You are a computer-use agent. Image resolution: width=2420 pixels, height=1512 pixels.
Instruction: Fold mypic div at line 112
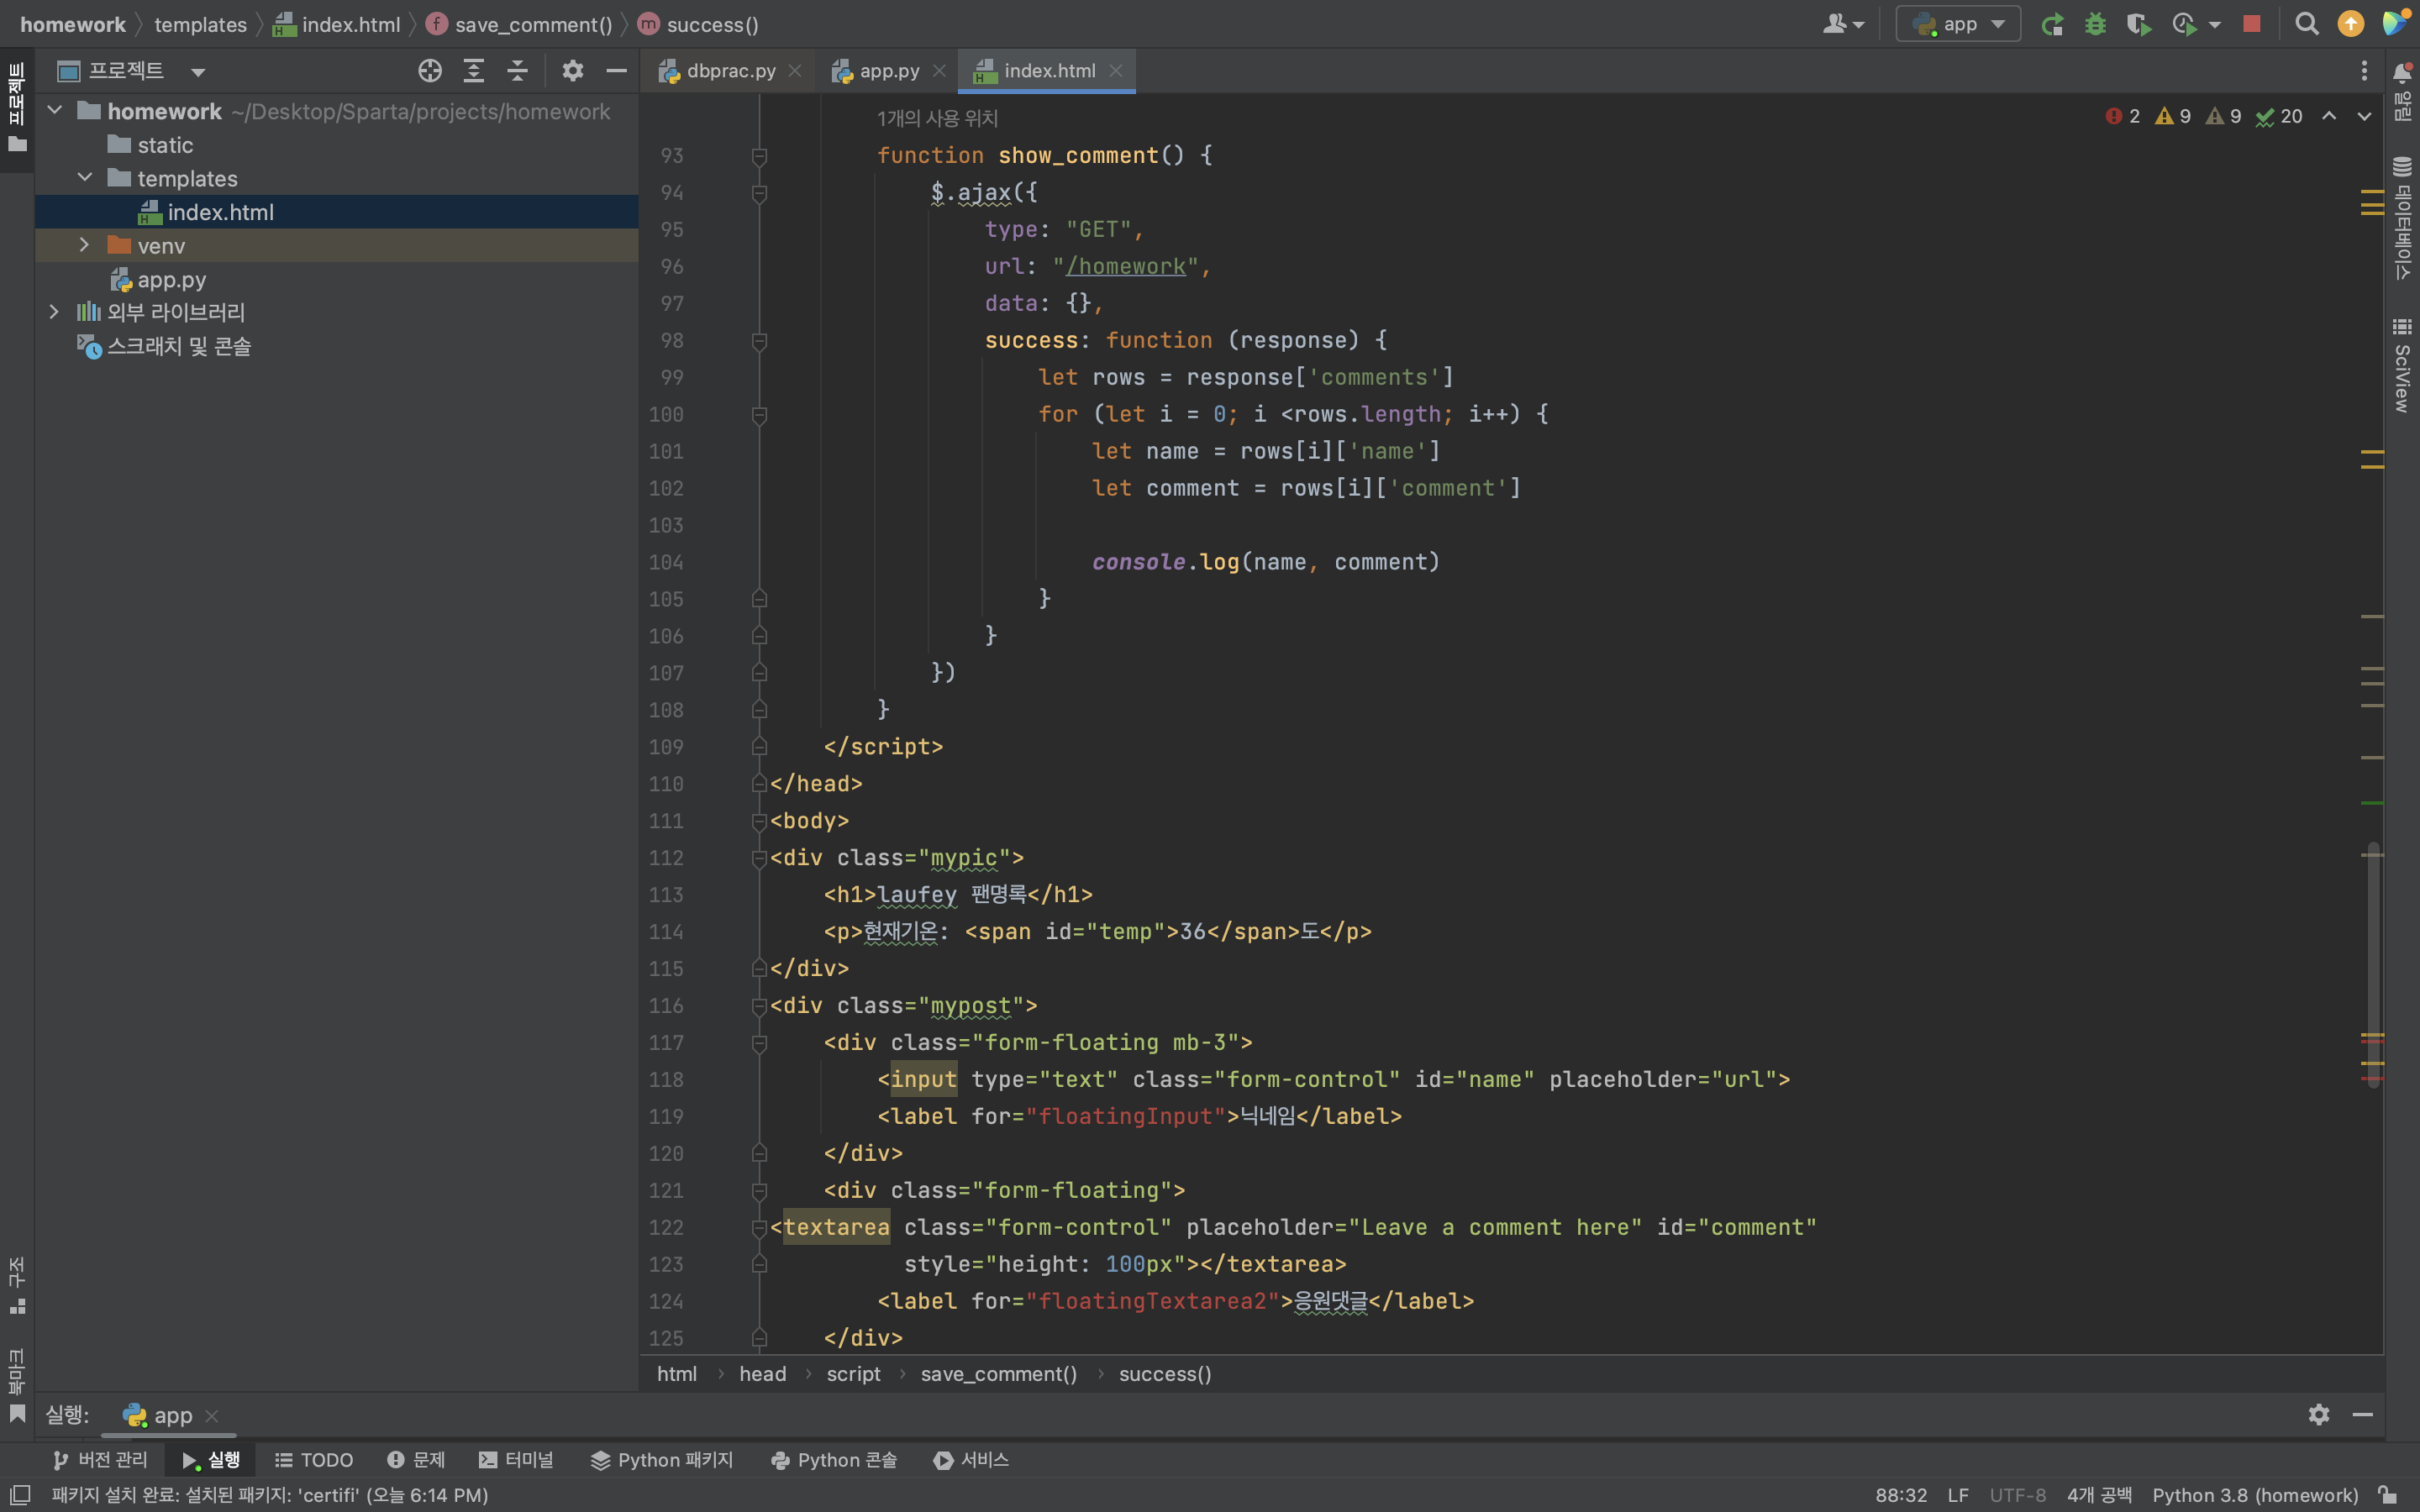tap(759, 858)
